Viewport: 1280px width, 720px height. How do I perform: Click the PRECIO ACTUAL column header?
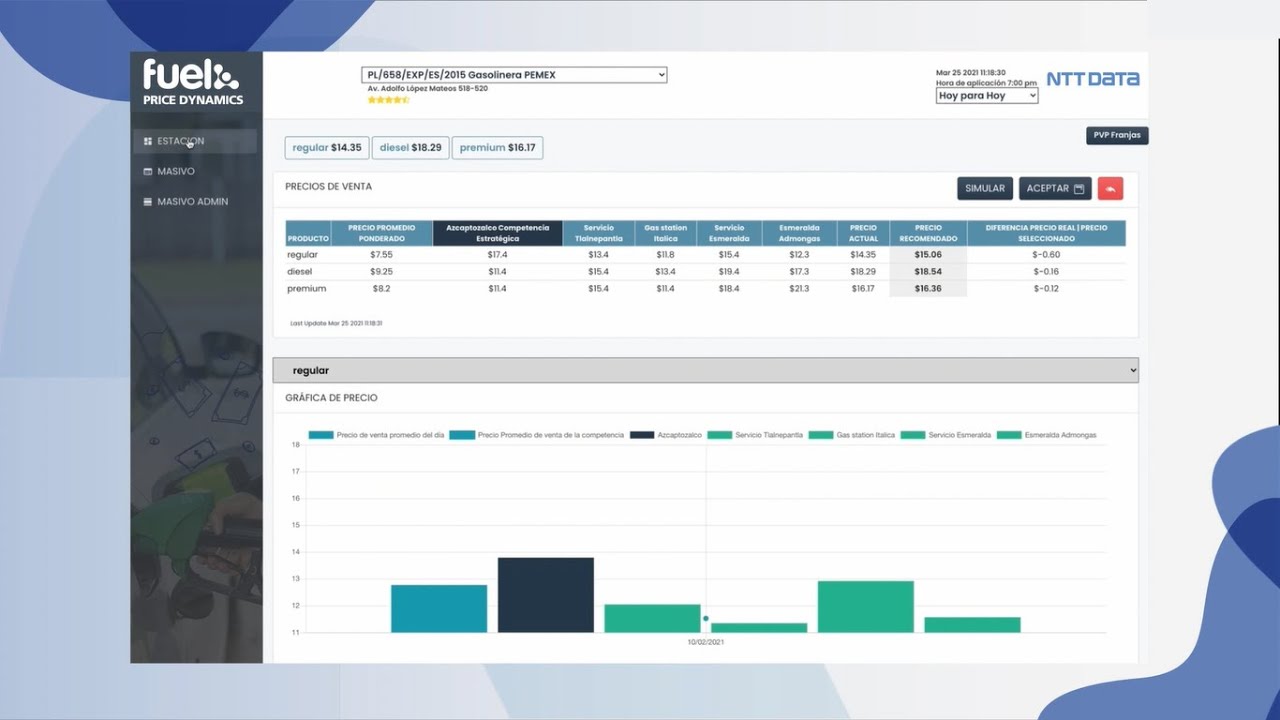863,233
